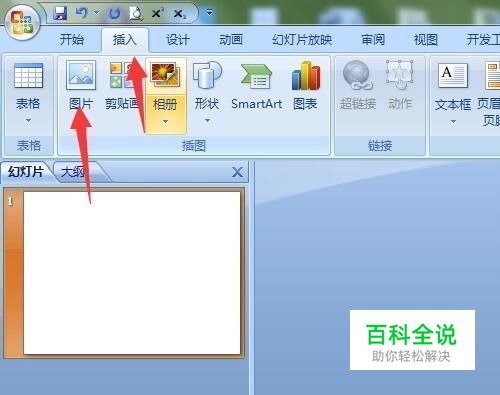Image resolution: width=500 pixels, height=395 pixels.
Task: Insert a 文本框 text box
Action: (x=453, y=77)
